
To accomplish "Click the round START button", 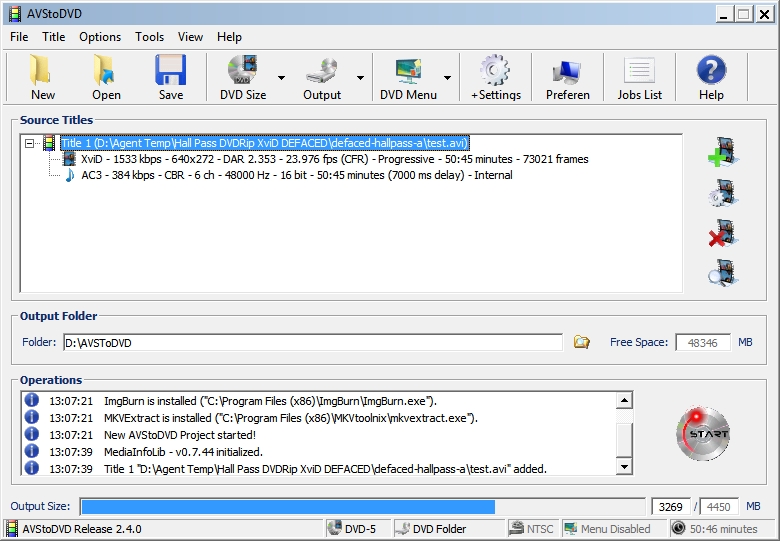I will tap(703, 434).
